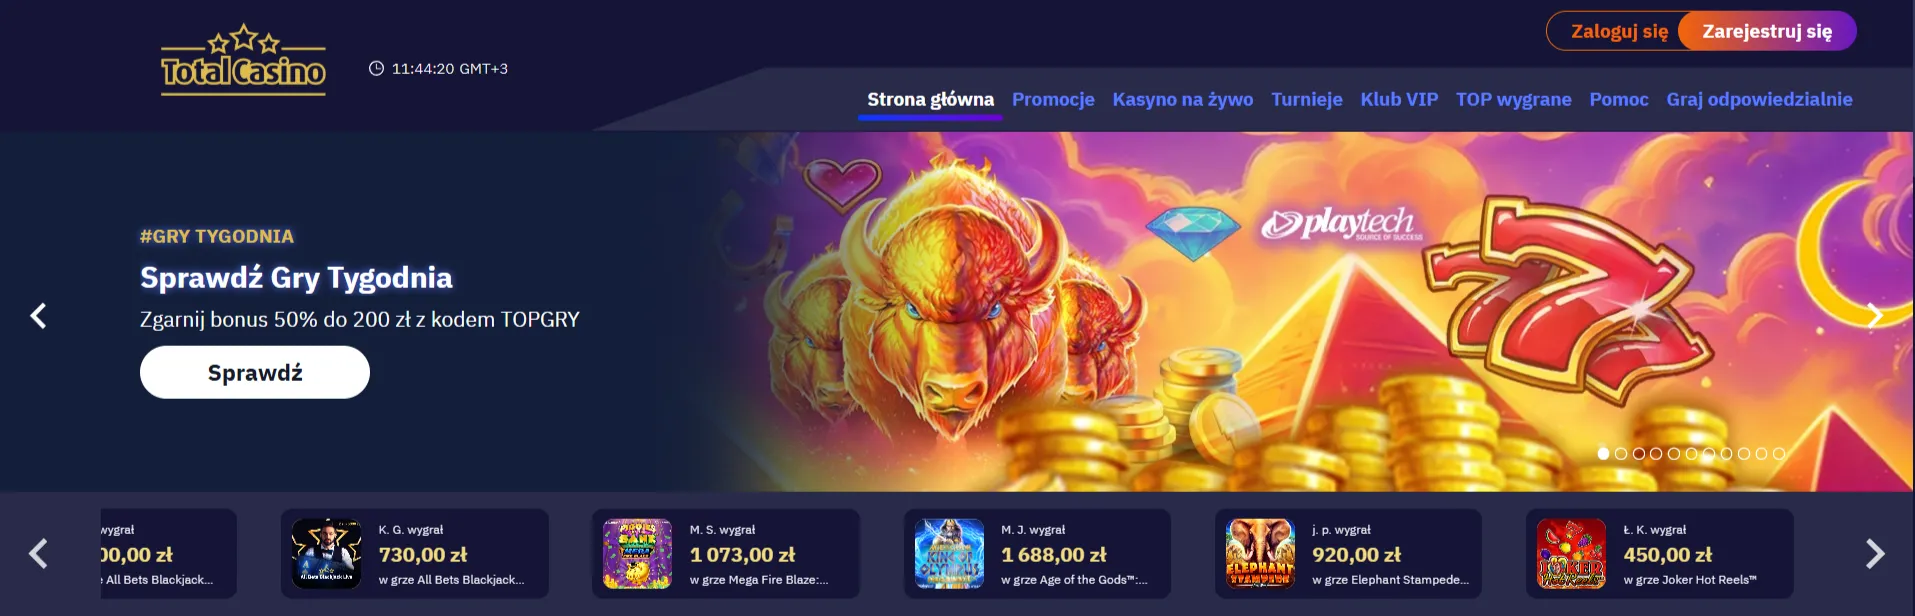The image size is (1915, 616).
Task: Open the Mega Fire Blaze game icon
Action: 637,553
